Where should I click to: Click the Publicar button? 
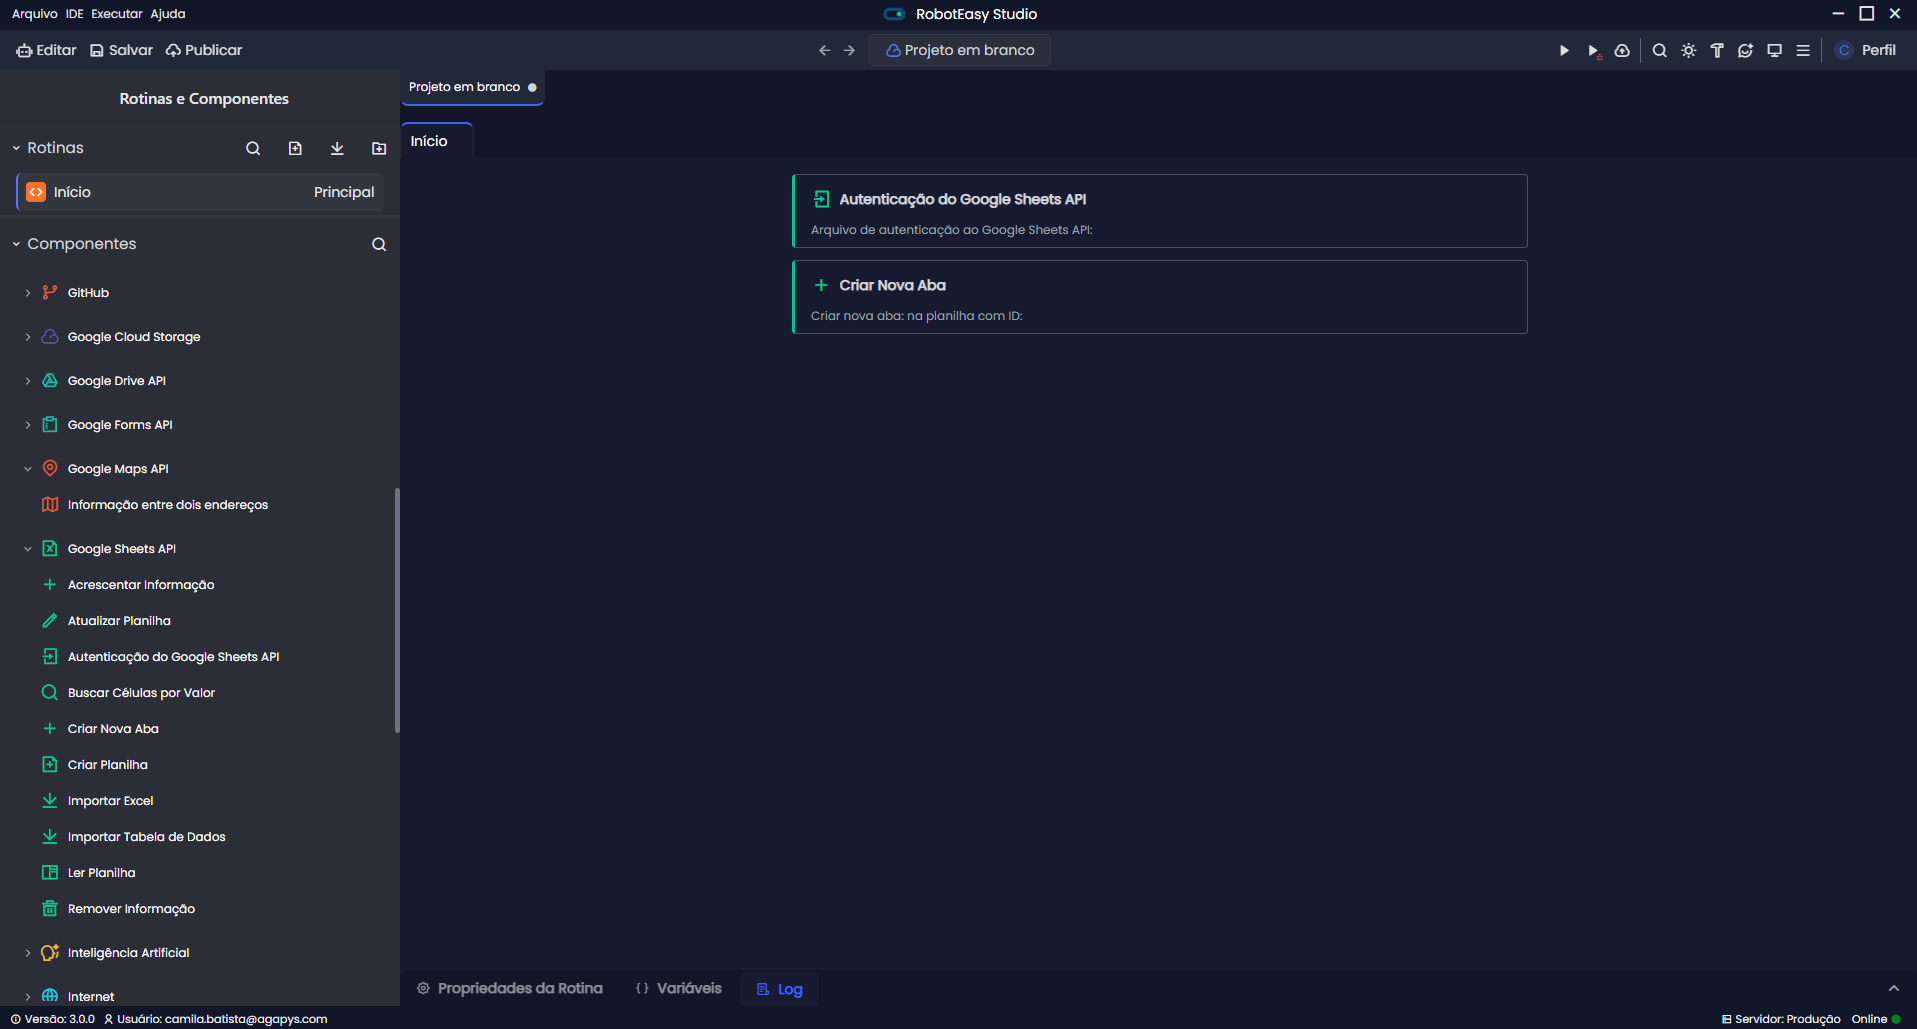pos(204,50)
